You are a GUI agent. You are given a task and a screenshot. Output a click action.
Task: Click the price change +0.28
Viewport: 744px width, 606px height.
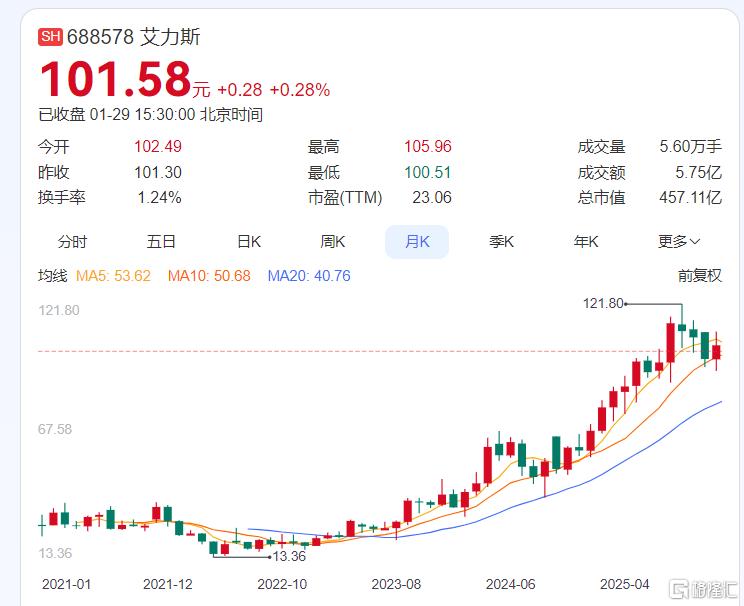[x=240, y=90]
